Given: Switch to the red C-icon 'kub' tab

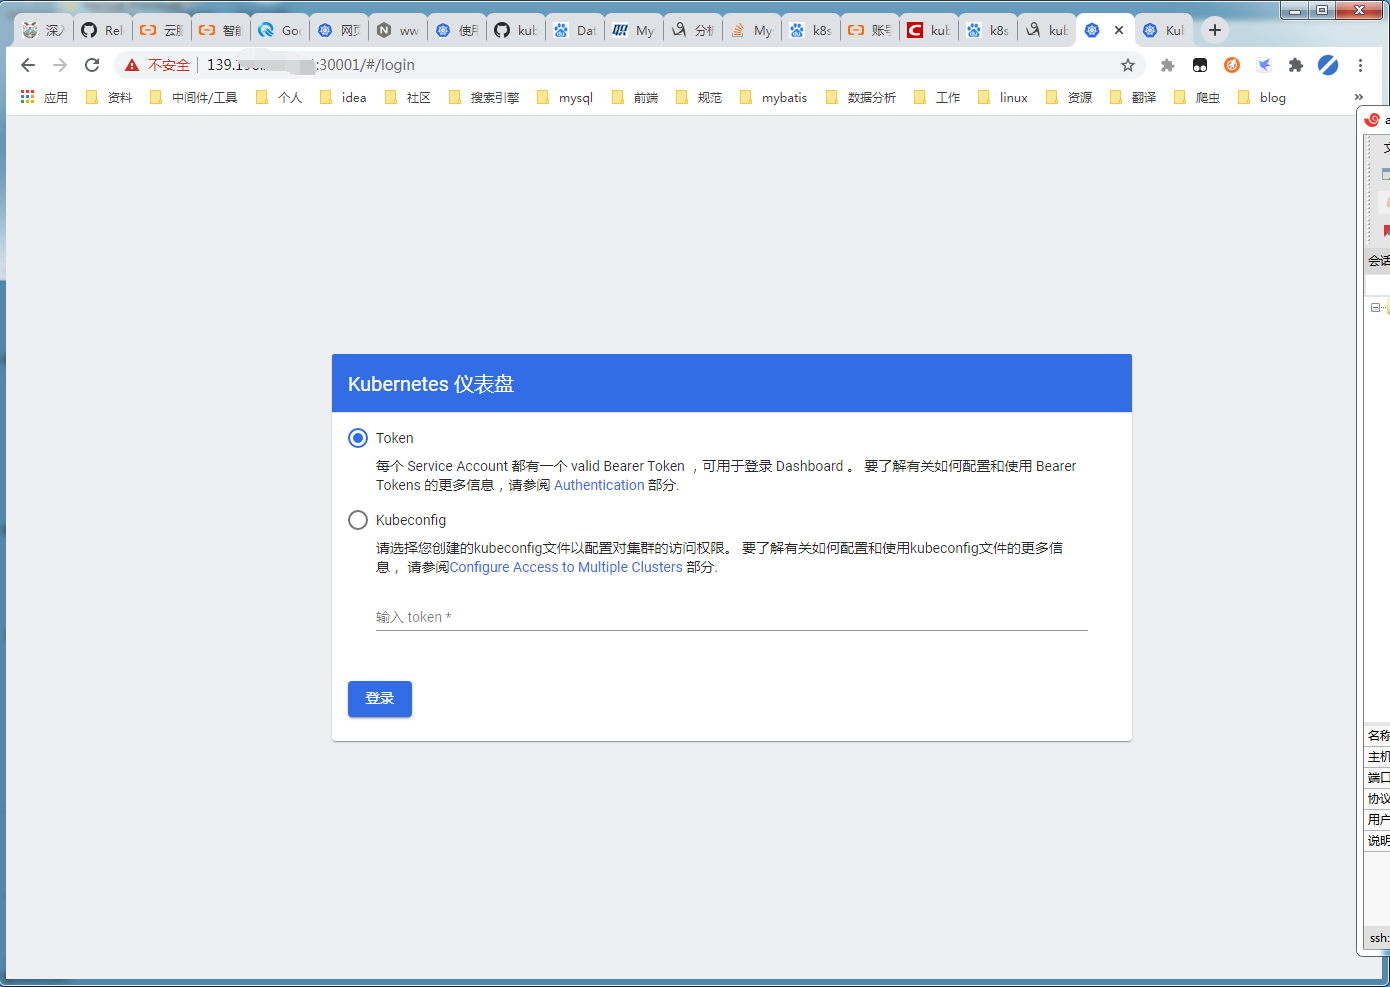Looking at the screenshot, I should 928,30.
